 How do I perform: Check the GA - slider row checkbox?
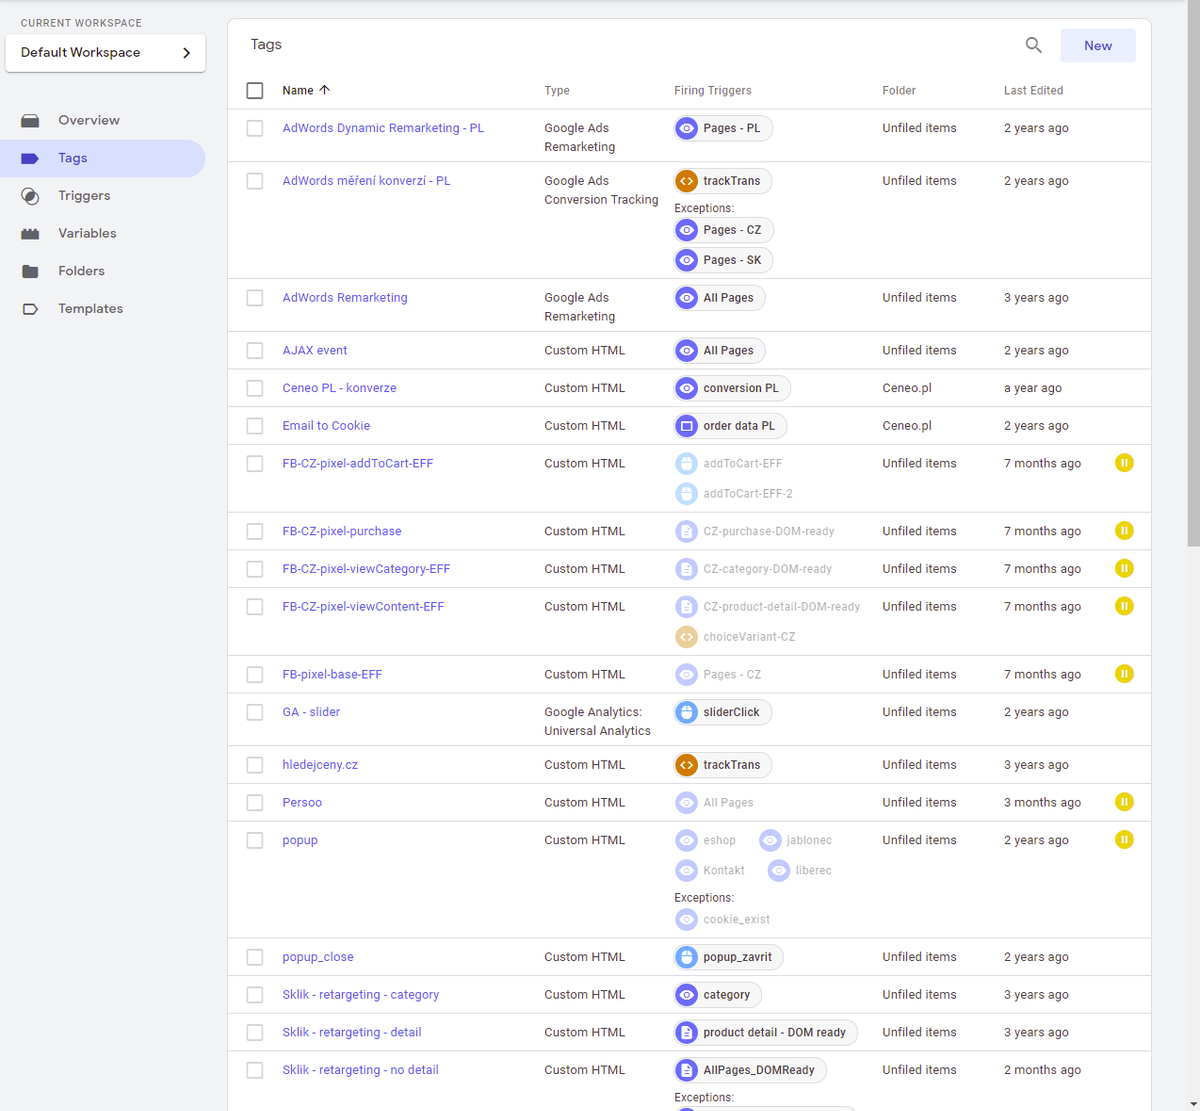(255, 712)
